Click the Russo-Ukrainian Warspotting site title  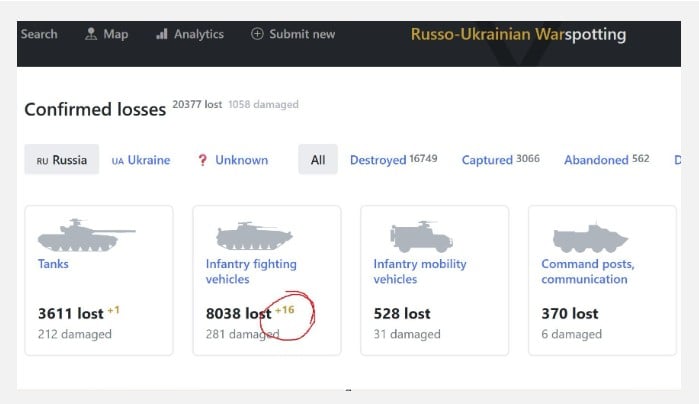518,34
